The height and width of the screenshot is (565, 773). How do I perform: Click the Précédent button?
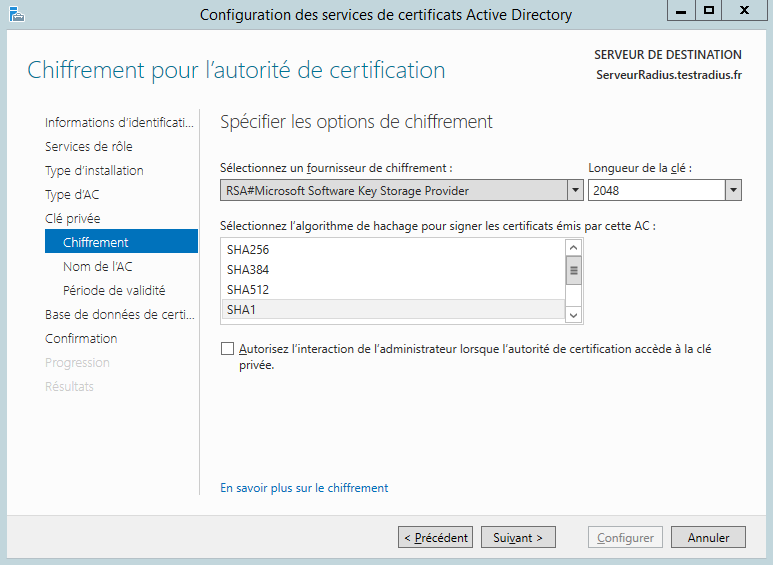pyautogui.click(x=435, y=537)
